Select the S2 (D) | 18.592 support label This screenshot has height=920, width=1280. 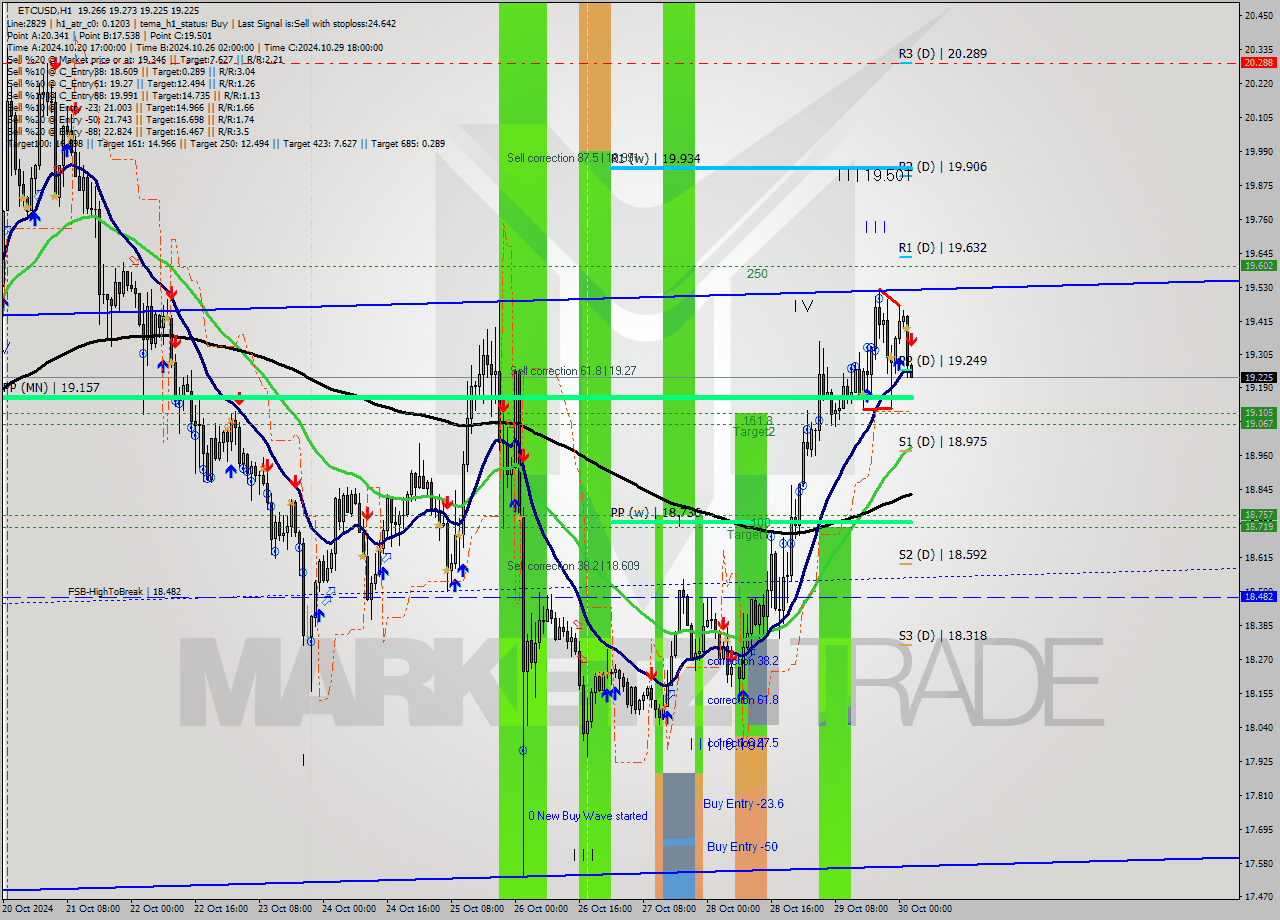[942, 555]
